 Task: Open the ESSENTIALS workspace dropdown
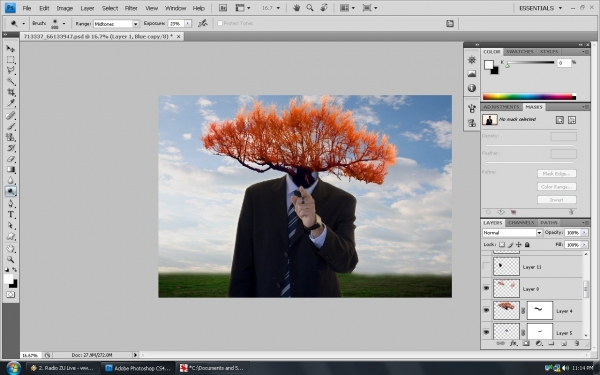[540, 8]
